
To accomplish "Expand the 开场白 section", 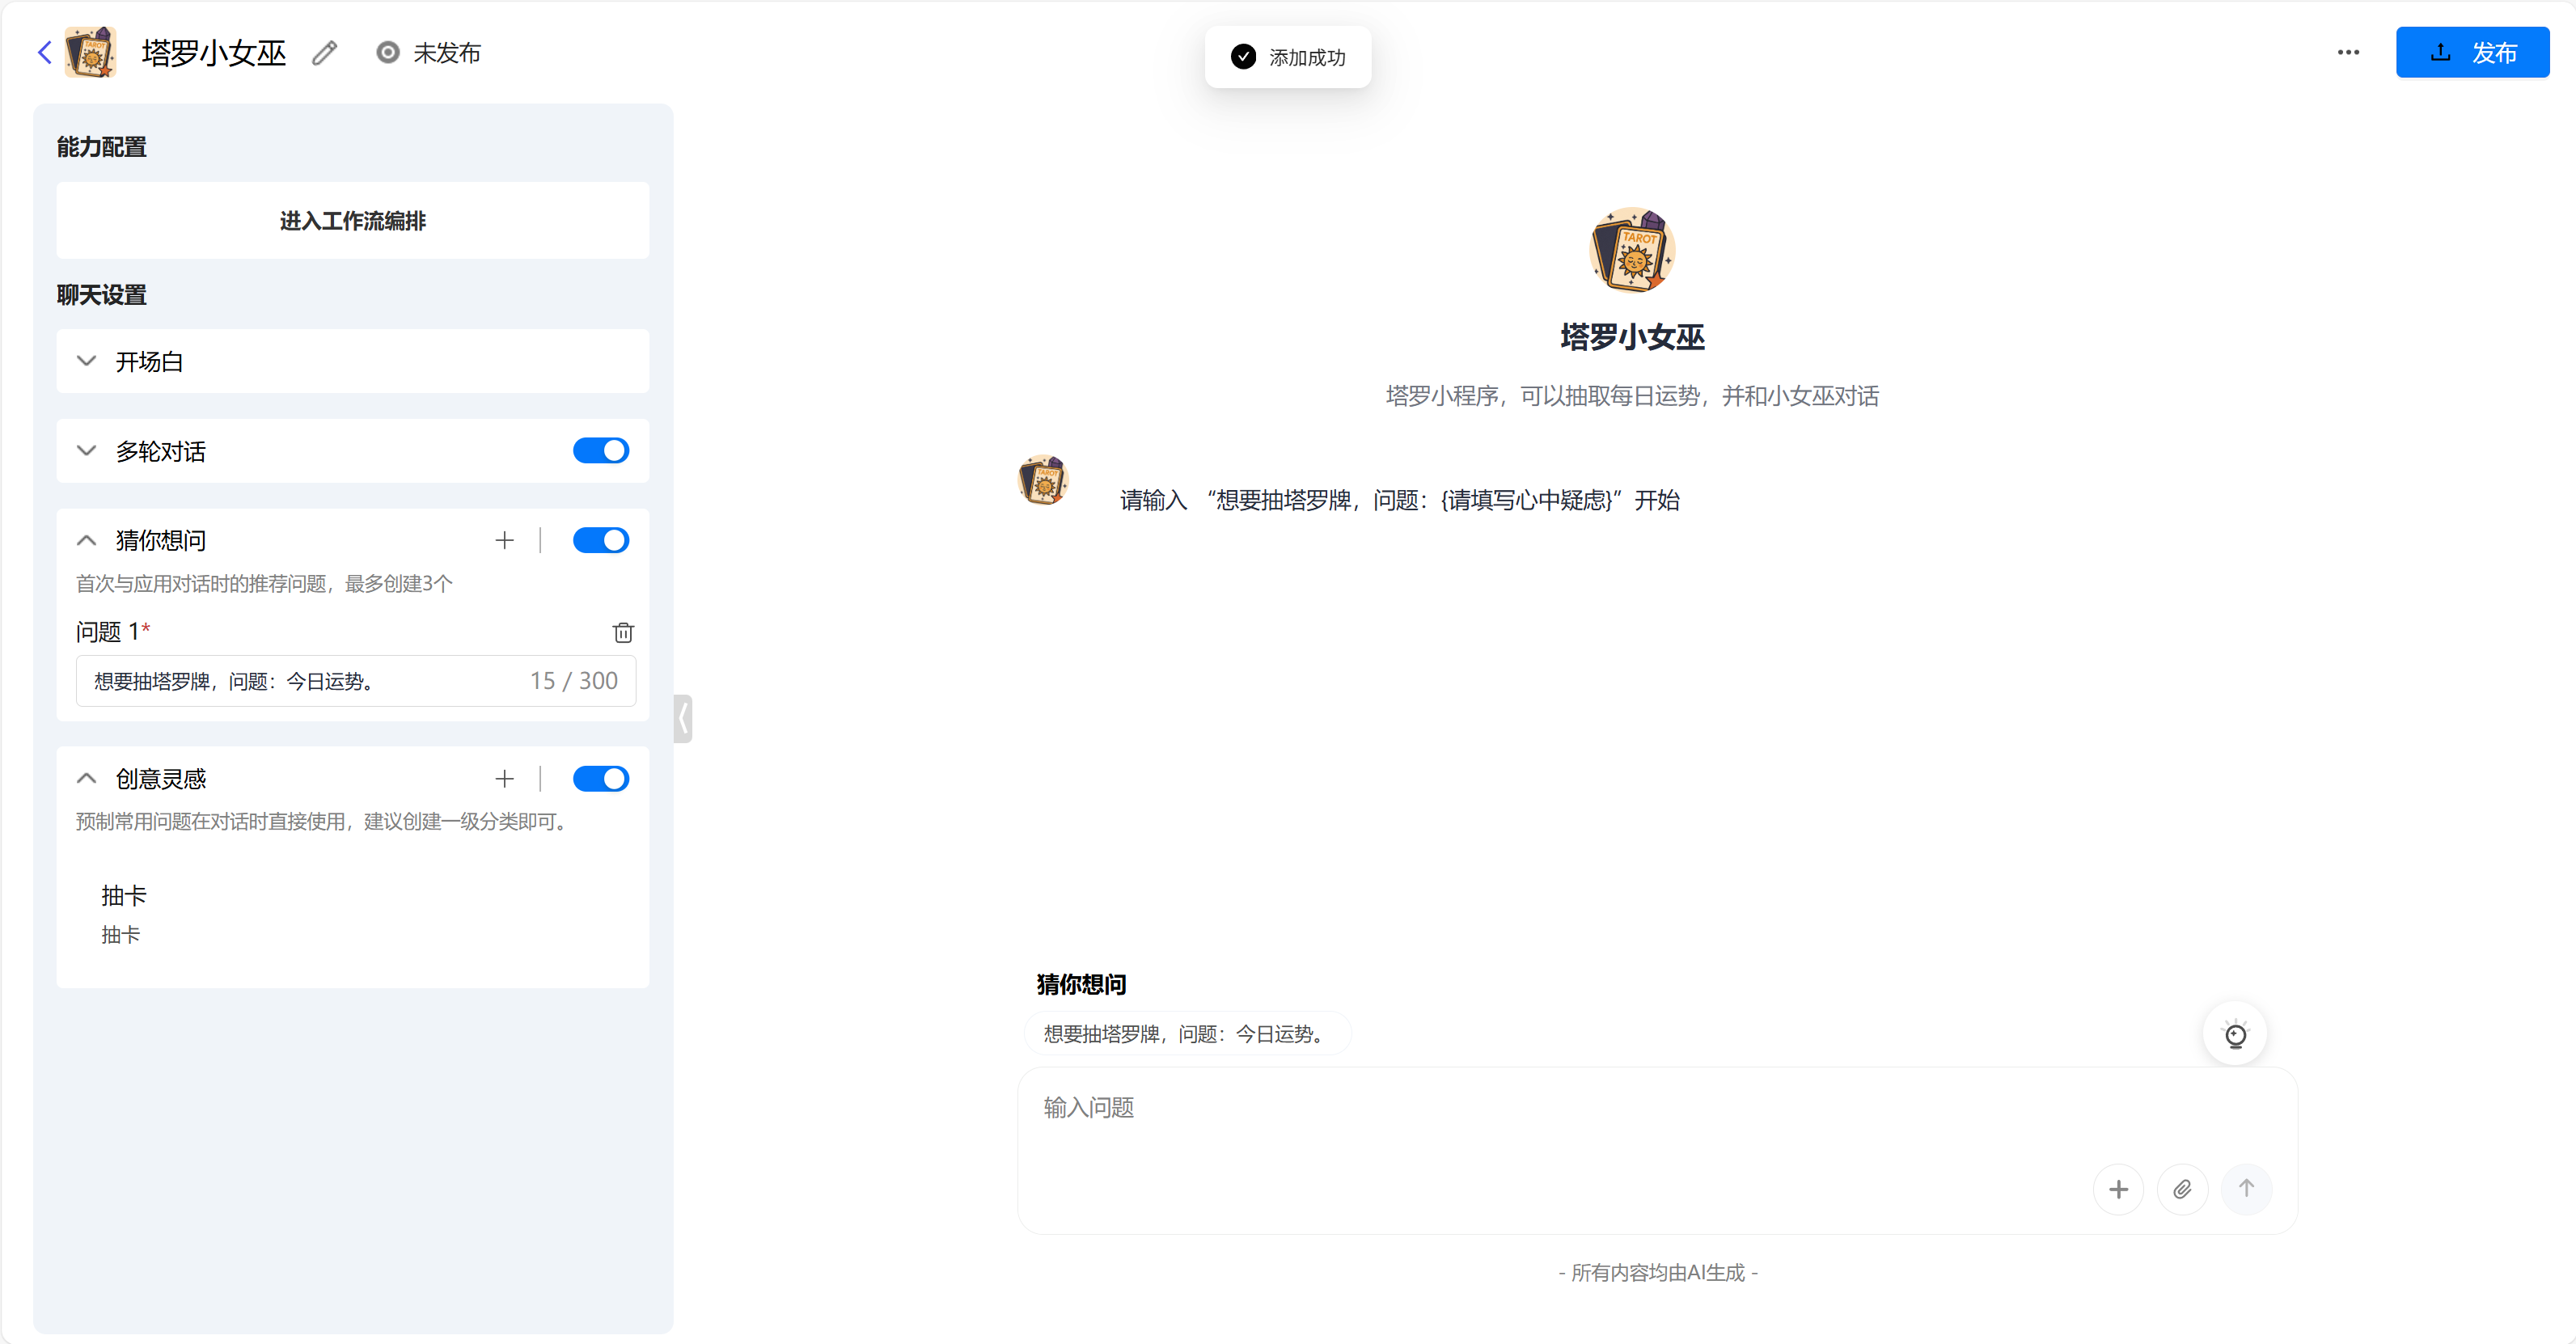I will 86,362.
